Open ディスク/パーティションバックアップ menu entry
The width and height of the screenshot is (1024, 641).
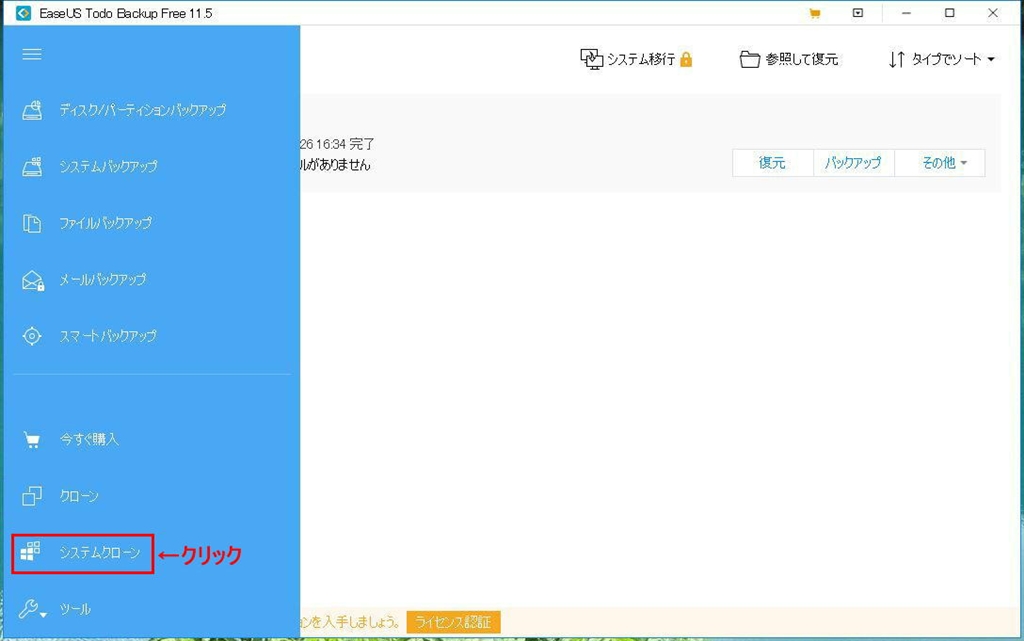[x=143, y=110]
